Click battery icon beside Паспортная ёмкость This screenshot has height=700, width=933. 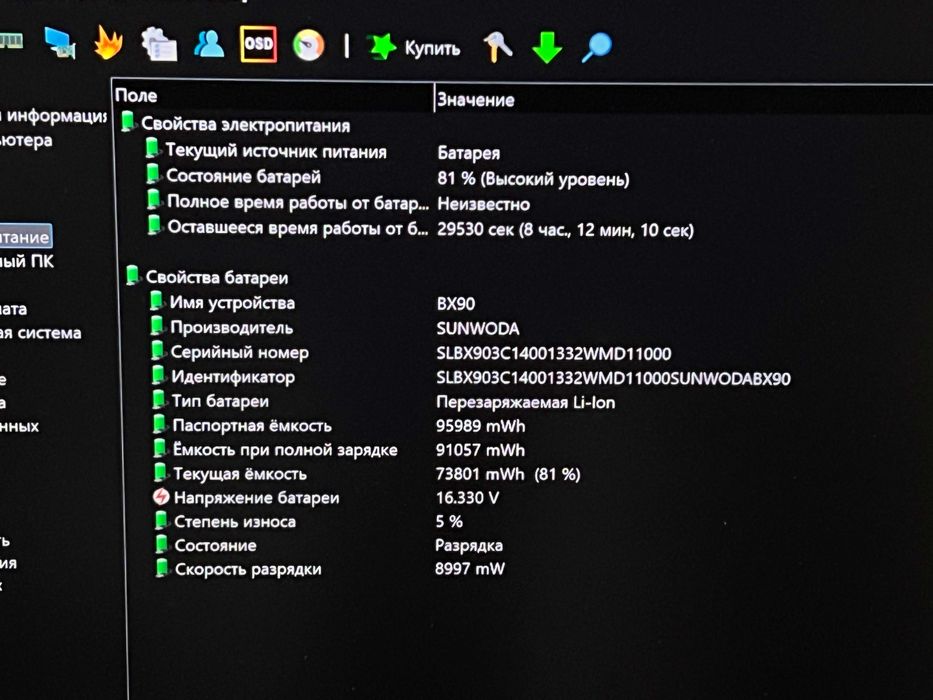pyautogui.click(x=159, y=424)
